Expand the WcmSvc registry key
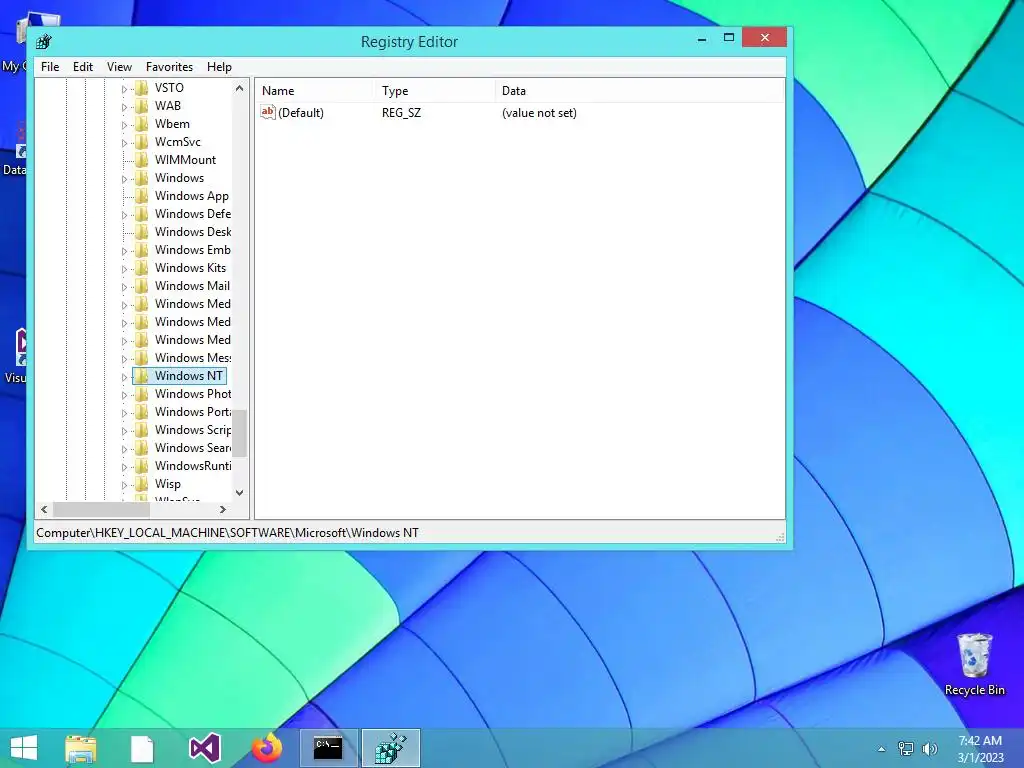Image resolution: width=1024 pixels, height=768 pixels. click(124, 143)
